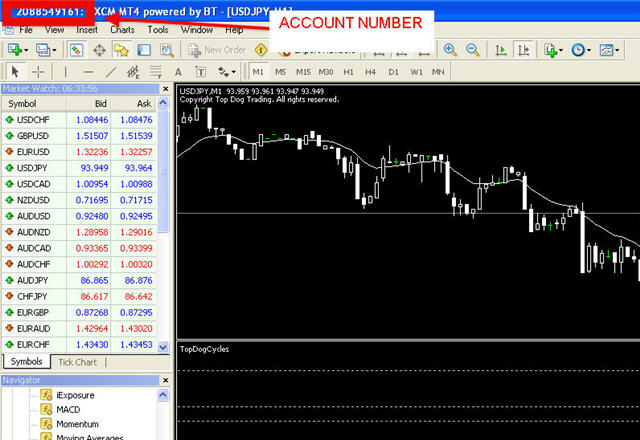The height and width of the screenshot is (440, 640).
Task: Open the Window menu
Action: (x=197, y=30)
